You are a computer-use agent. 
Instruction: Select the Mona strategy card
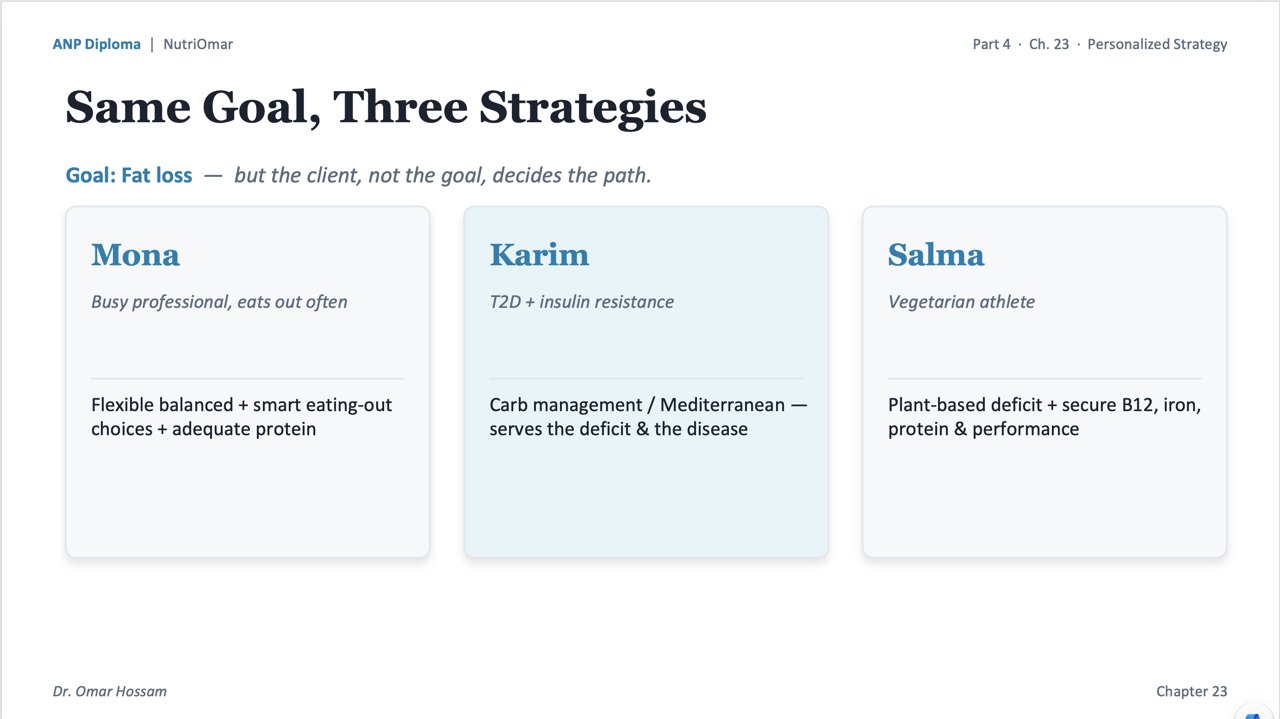[x=247, y=382]
